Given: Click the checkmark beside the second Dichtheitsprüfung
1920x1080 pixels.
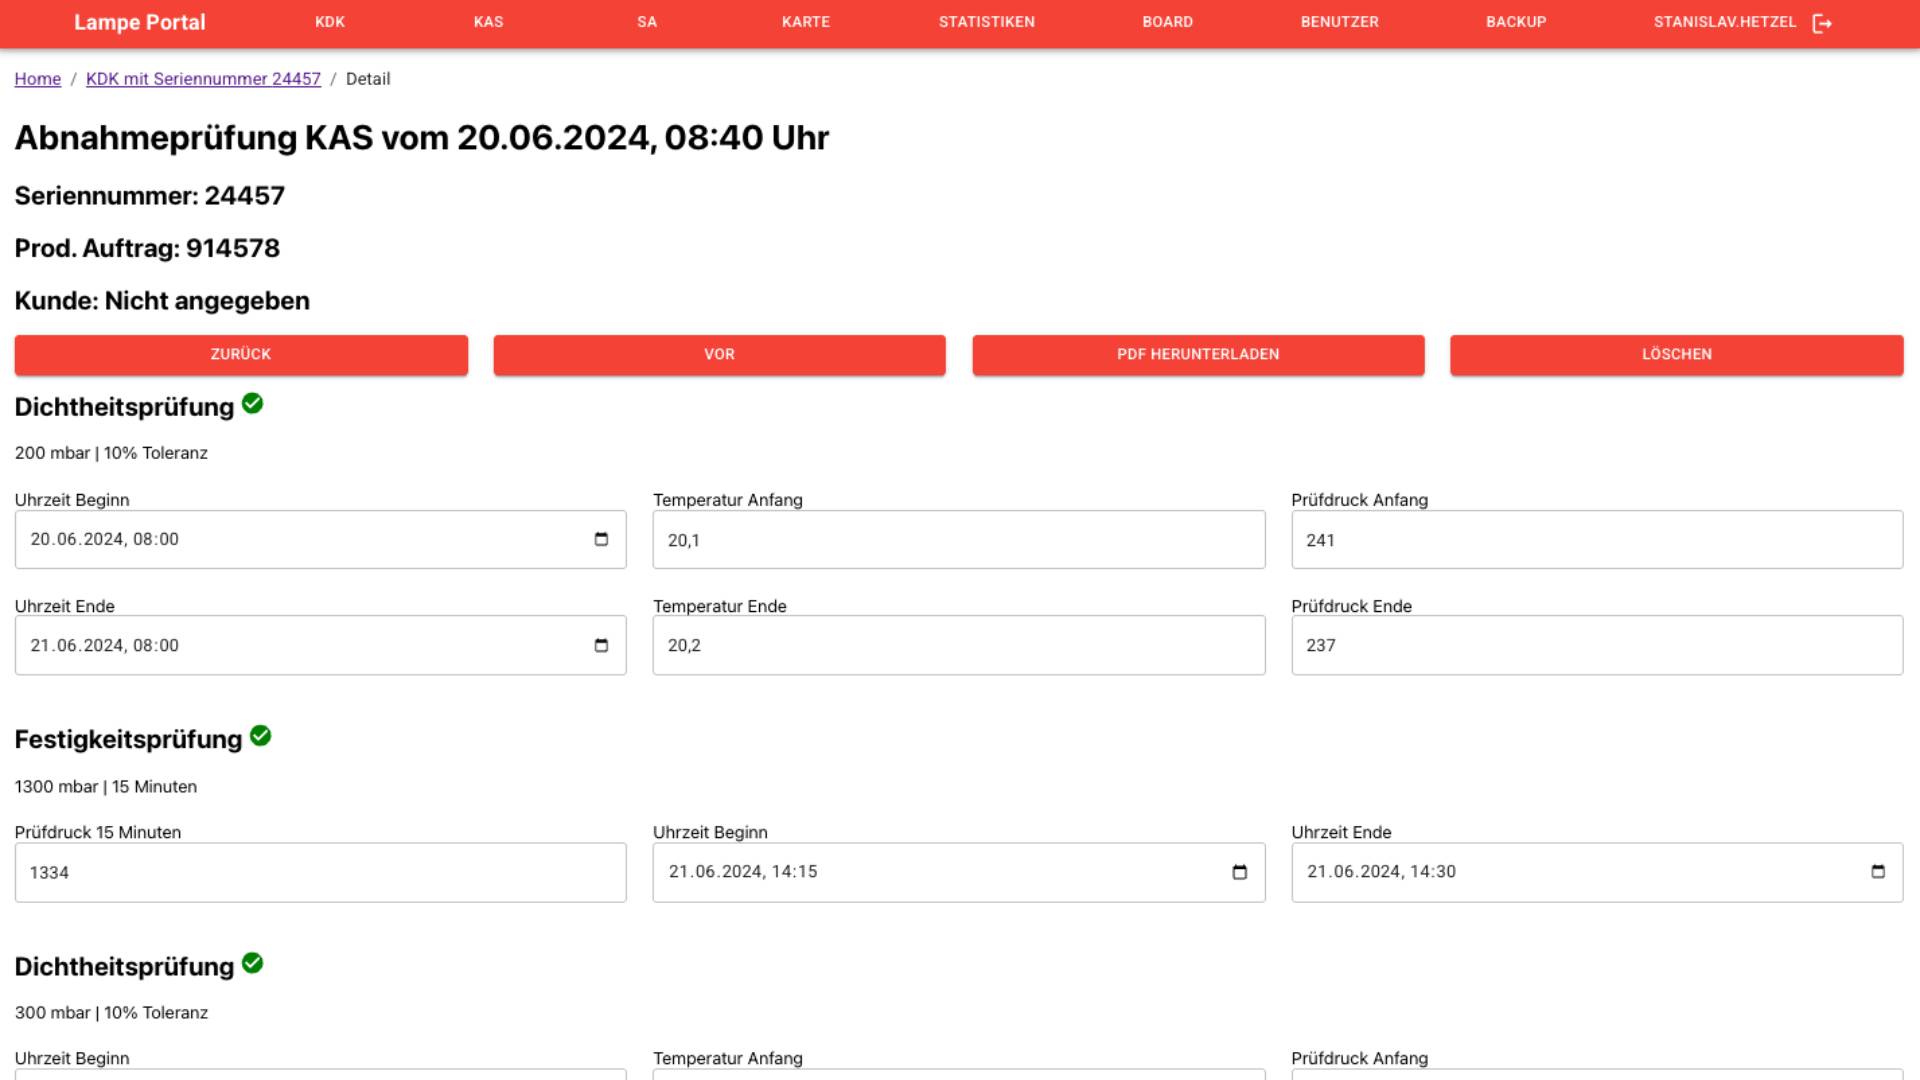Looking at the screenshot, I should coord(253,963).
